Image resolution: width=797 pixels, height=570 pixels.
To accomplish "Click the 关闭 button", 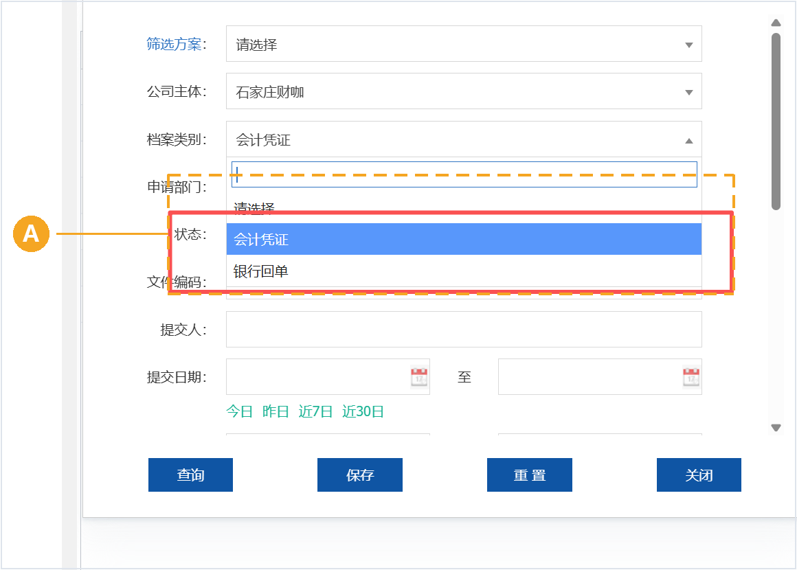I will 699,475.
